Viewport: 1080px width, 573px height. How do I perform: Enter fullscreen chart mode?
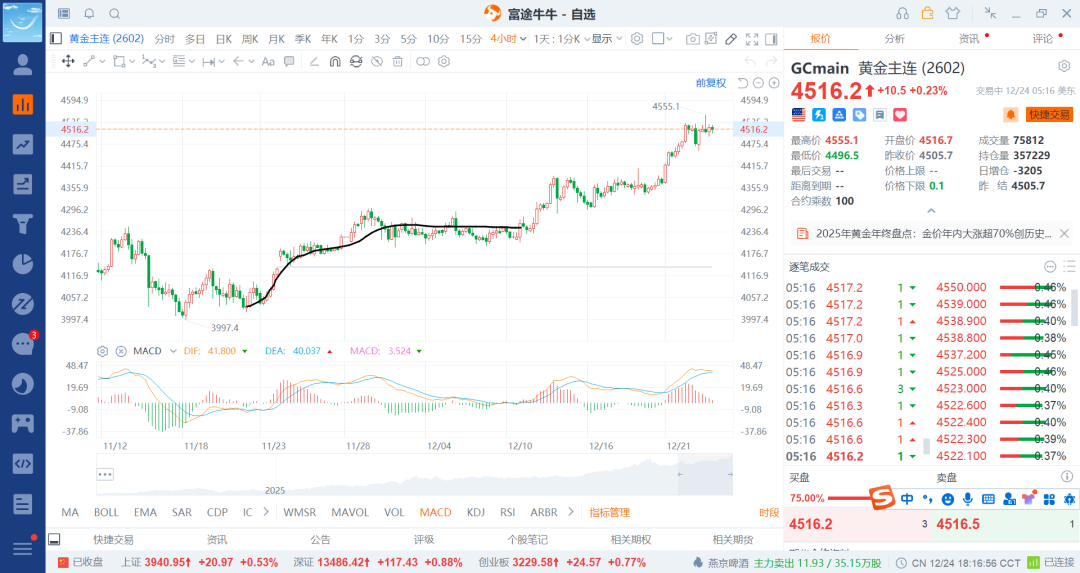click(x=752, y=39)
